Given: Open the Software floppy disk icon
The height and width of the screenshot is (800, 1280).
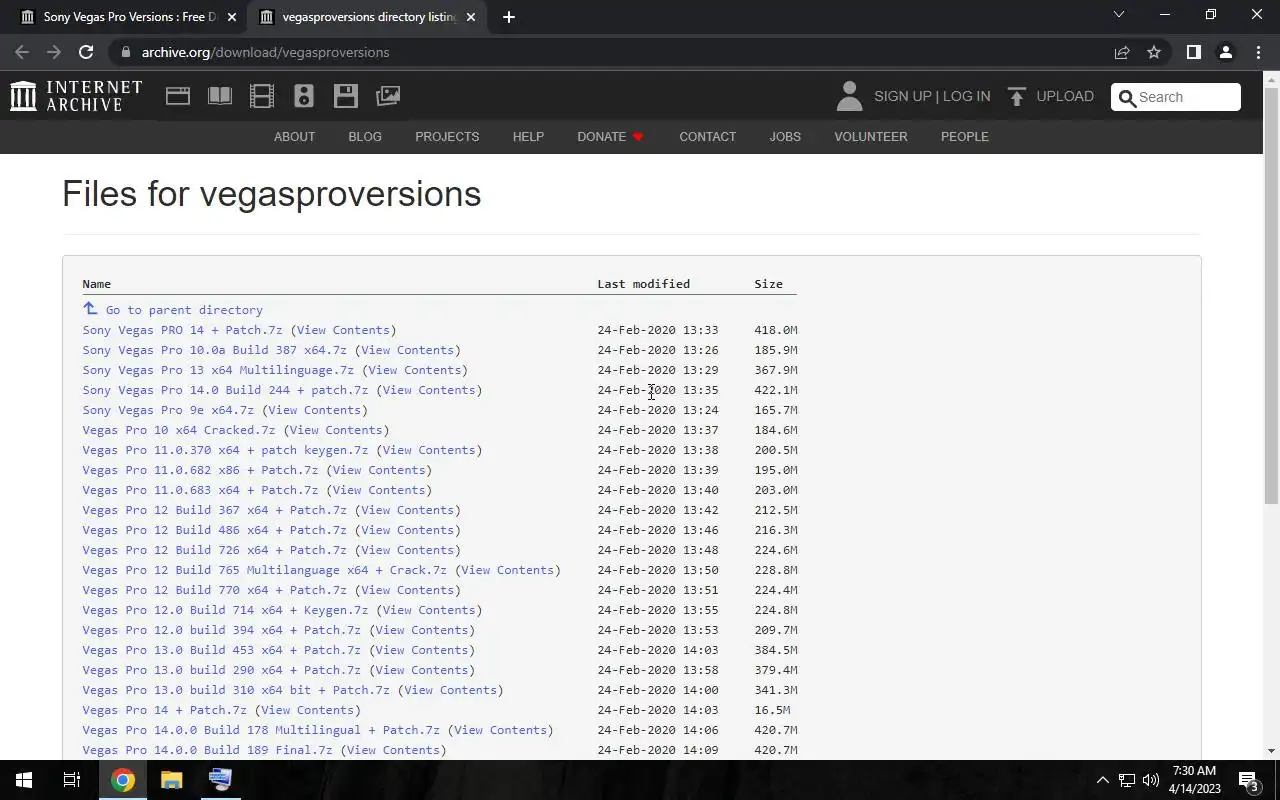Looking at the screenshot, I should (346, 96).
